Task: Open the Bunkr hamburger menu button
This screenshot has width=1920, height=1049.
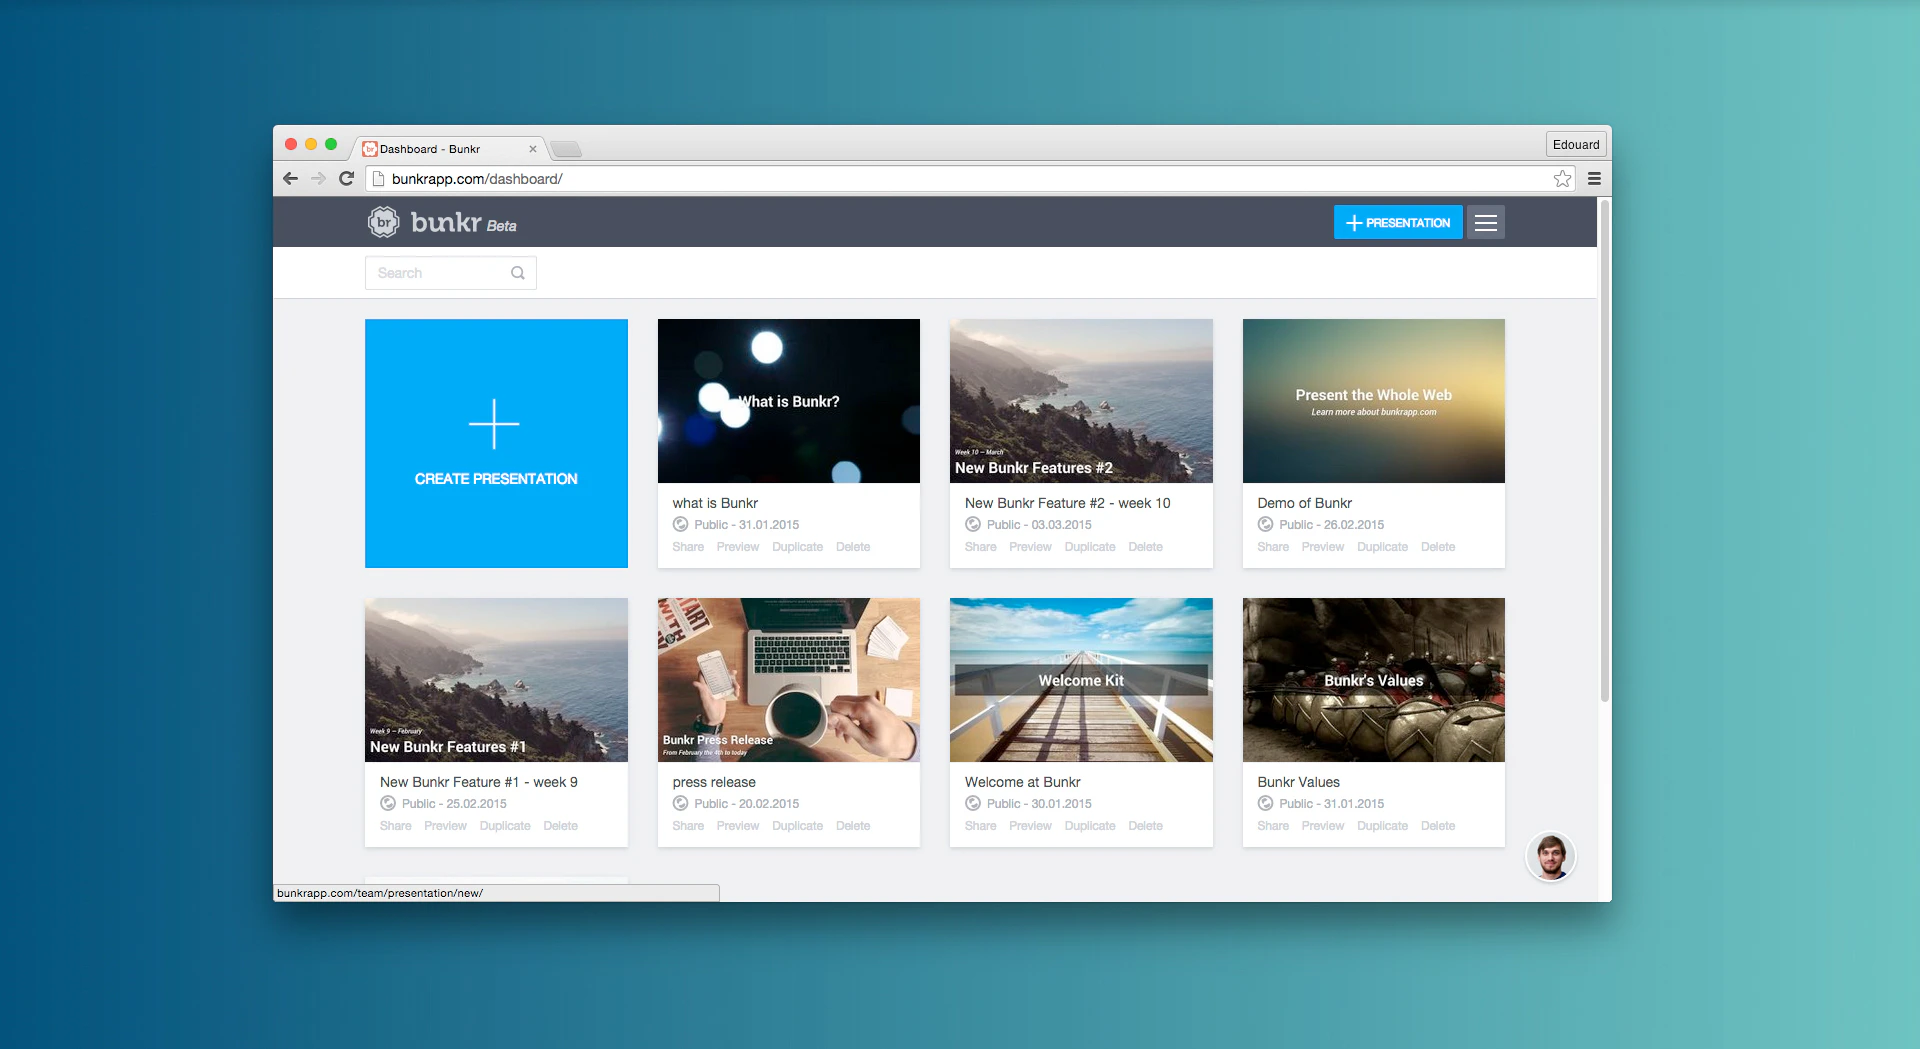Action: click(x=1486, y=222)
